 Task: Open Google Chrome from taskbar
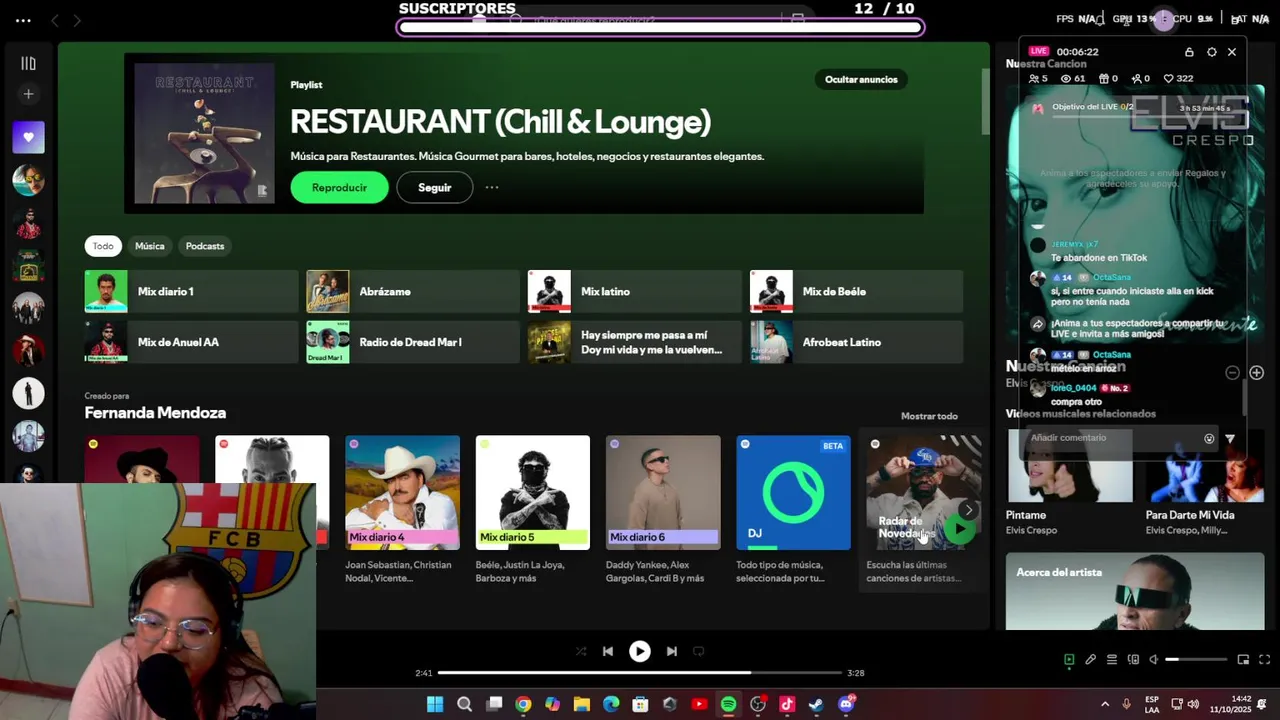coord(523,704)
